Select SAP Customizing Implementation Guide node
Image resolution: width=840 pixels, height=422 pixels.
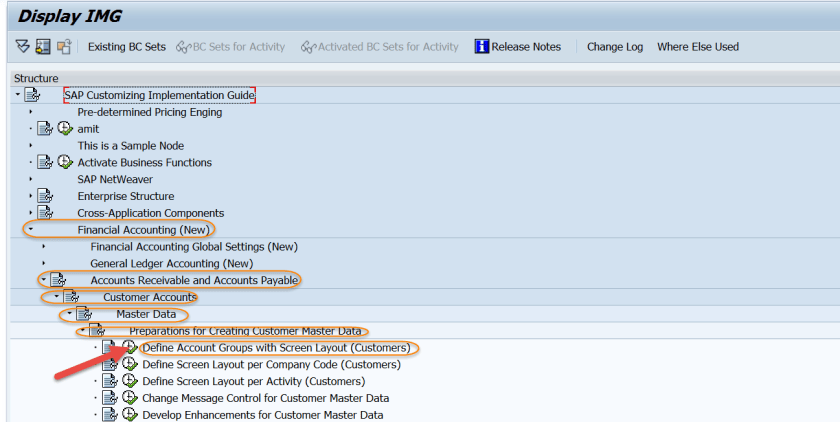tap(160, 95)
